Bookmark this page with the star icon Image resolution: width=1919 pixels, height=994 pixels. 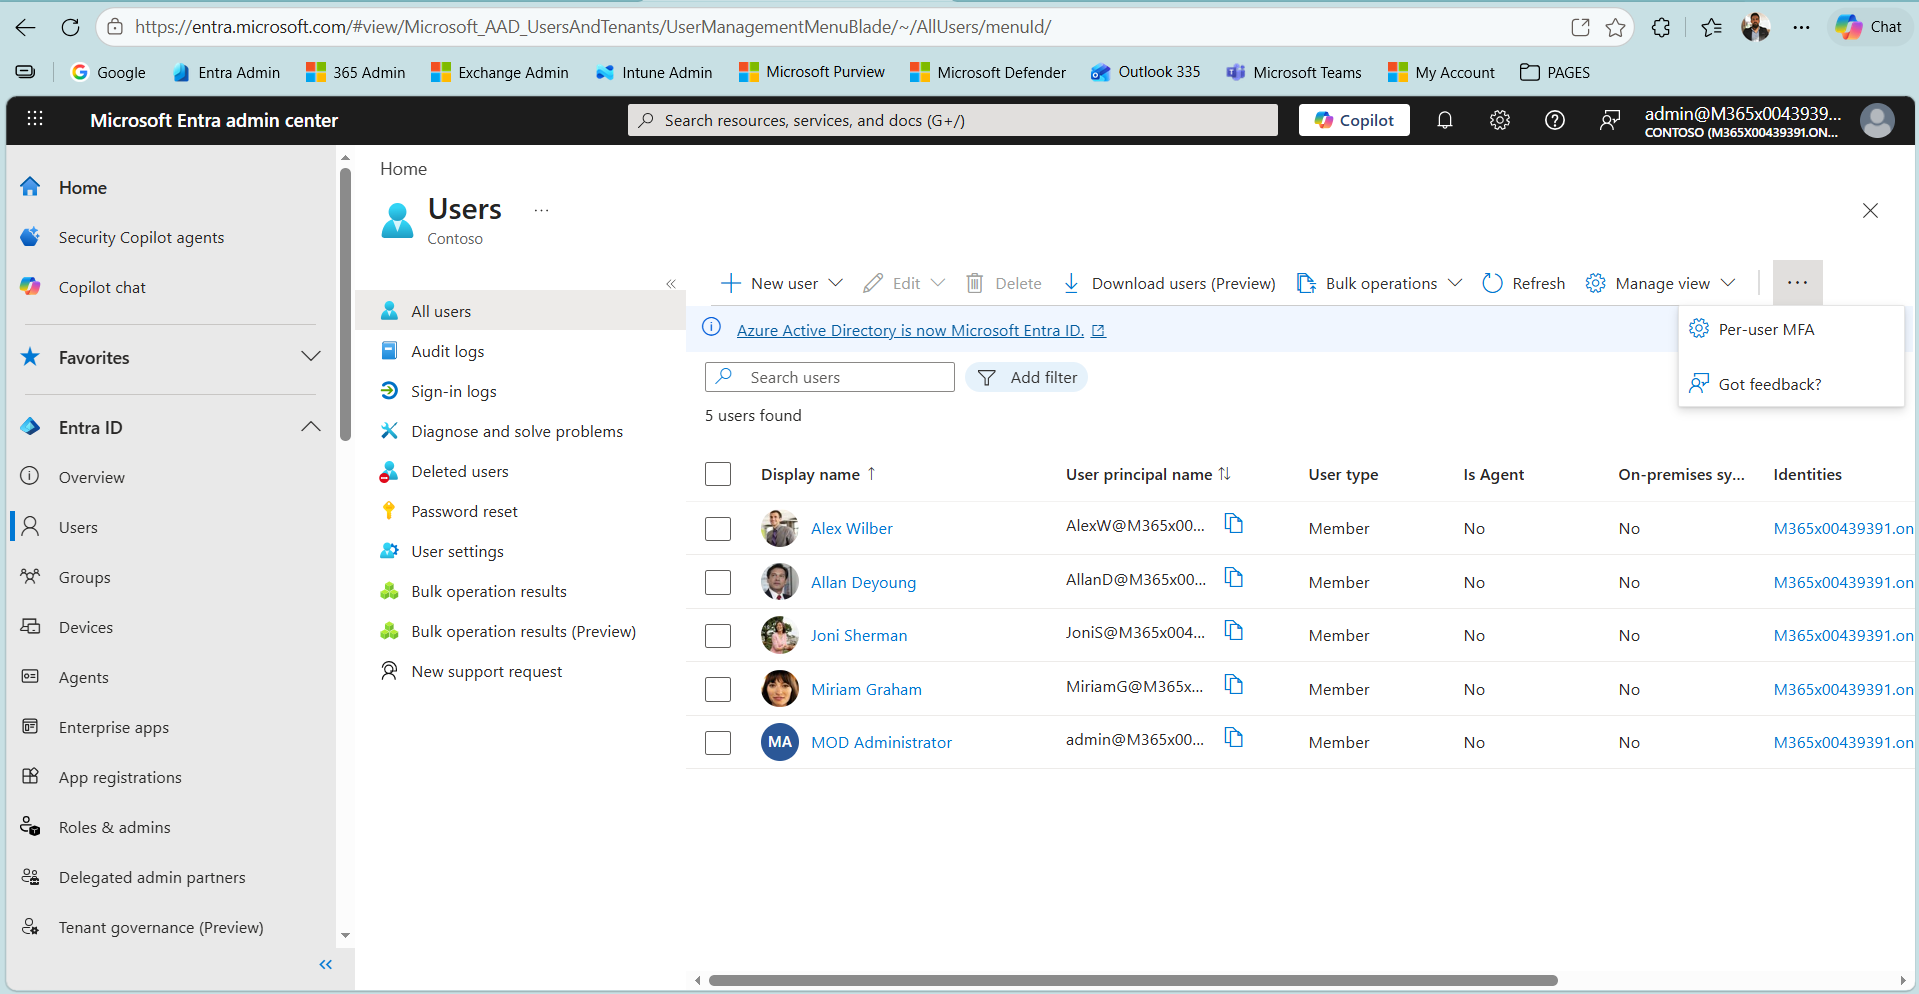(1615, 27)
